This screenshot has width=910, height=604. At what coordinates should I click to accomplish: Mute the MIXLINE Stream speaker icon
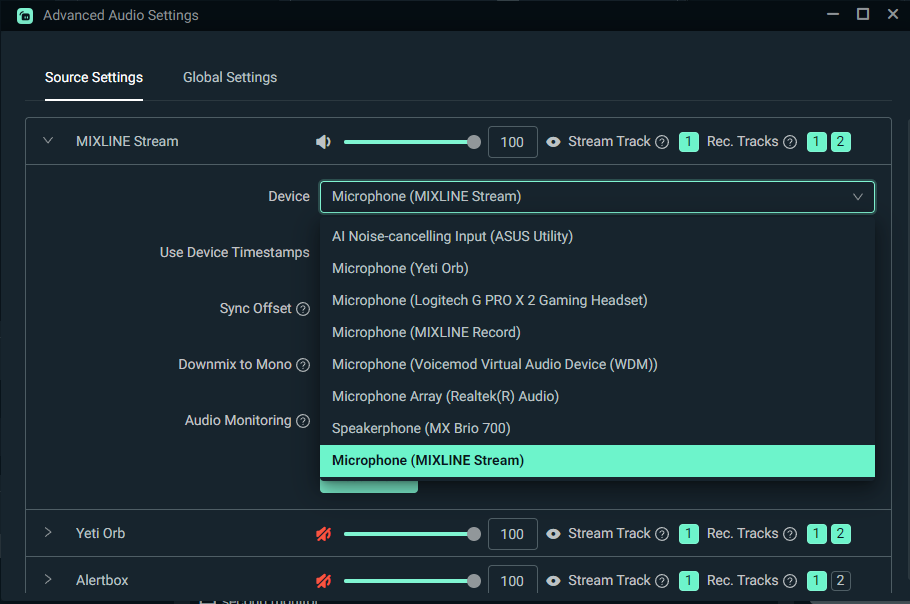(323, 142)
